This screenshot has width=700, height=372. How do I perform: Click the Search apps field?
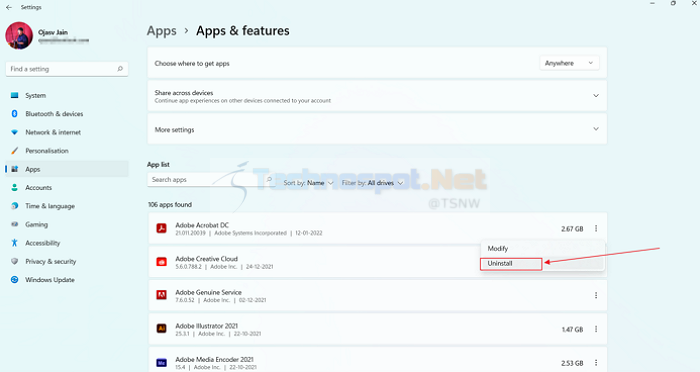tap(211, 180)
